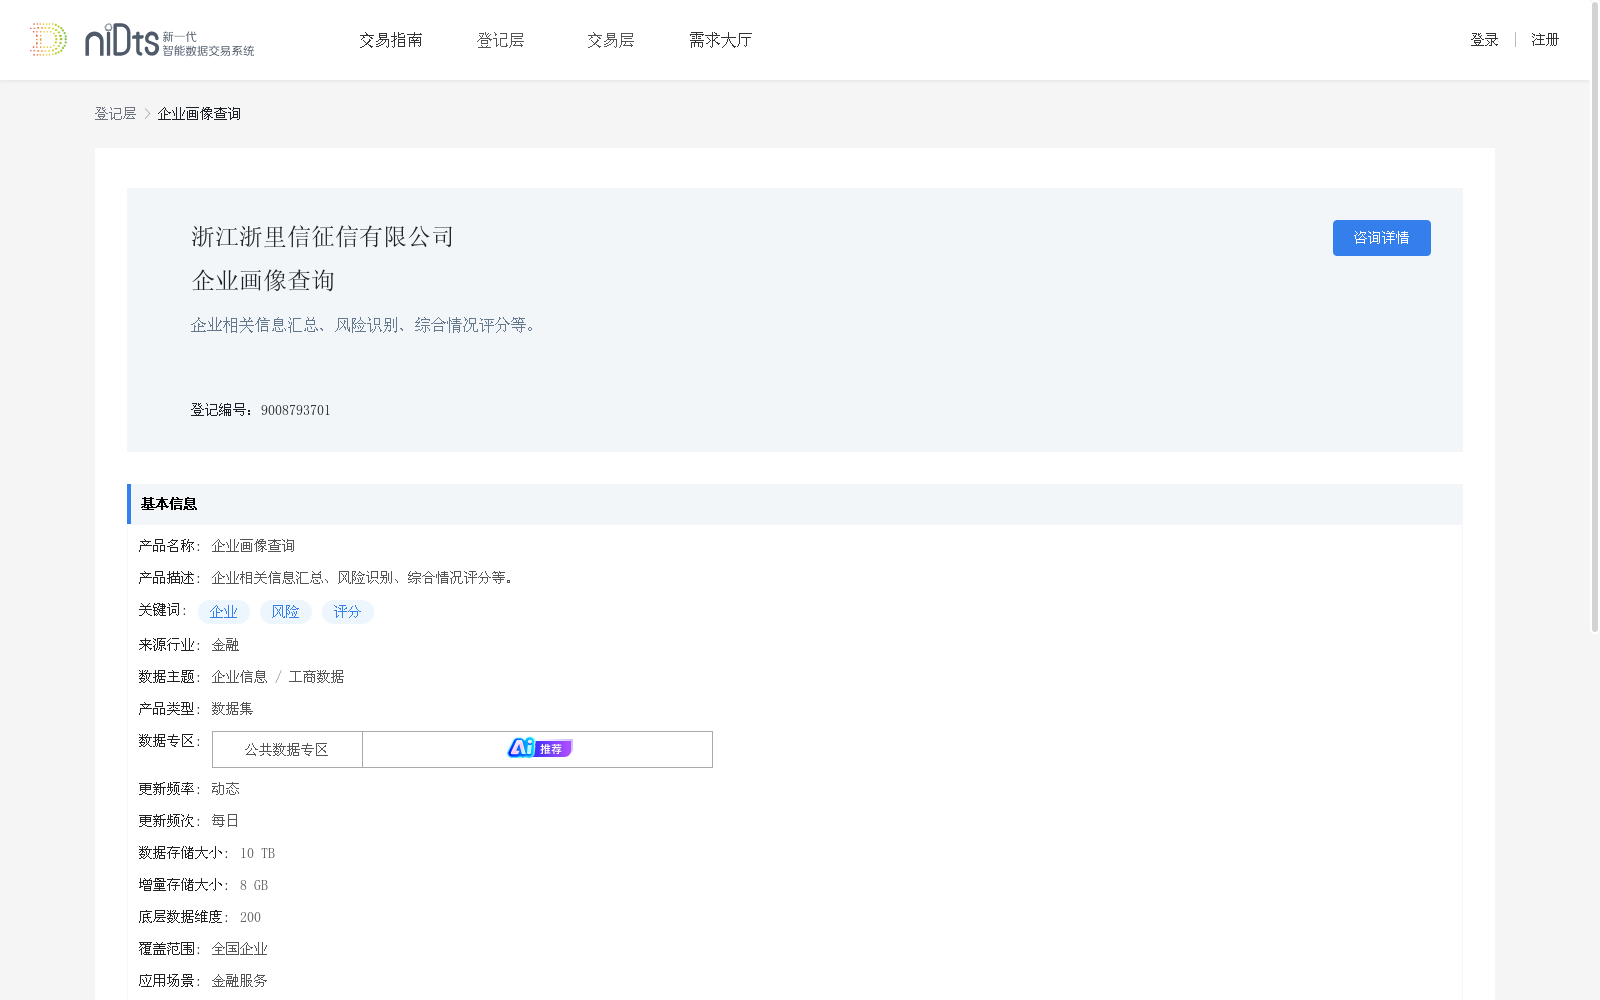Viewport: 1600px width, 1000px height.
Task: Open the 交易指南 menu
Action: pos(391,40)
